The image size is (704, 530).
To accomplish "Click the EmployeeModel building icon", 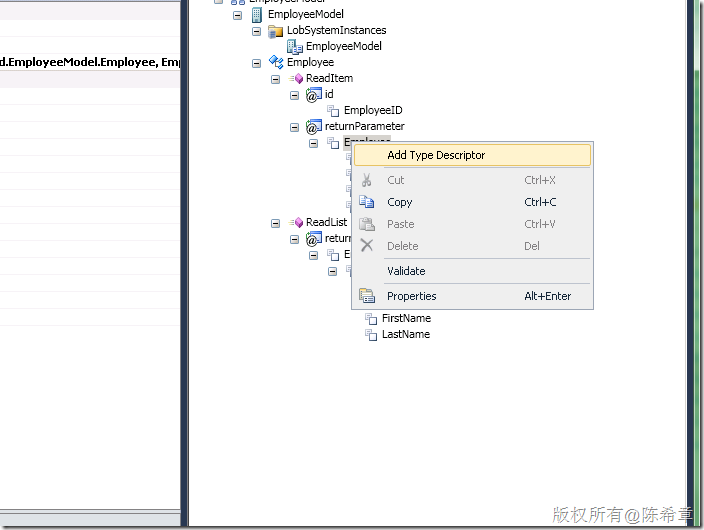I will [x=256, y=15].
